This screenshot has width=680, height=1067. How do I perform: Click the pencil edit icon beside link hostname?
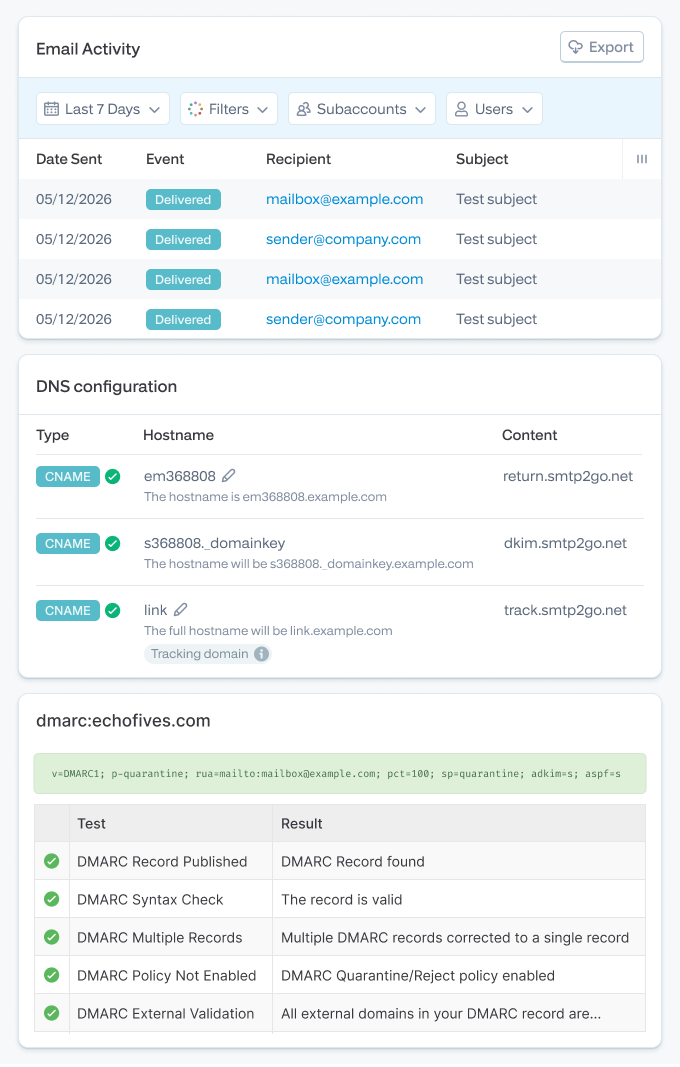coord(180,610)
